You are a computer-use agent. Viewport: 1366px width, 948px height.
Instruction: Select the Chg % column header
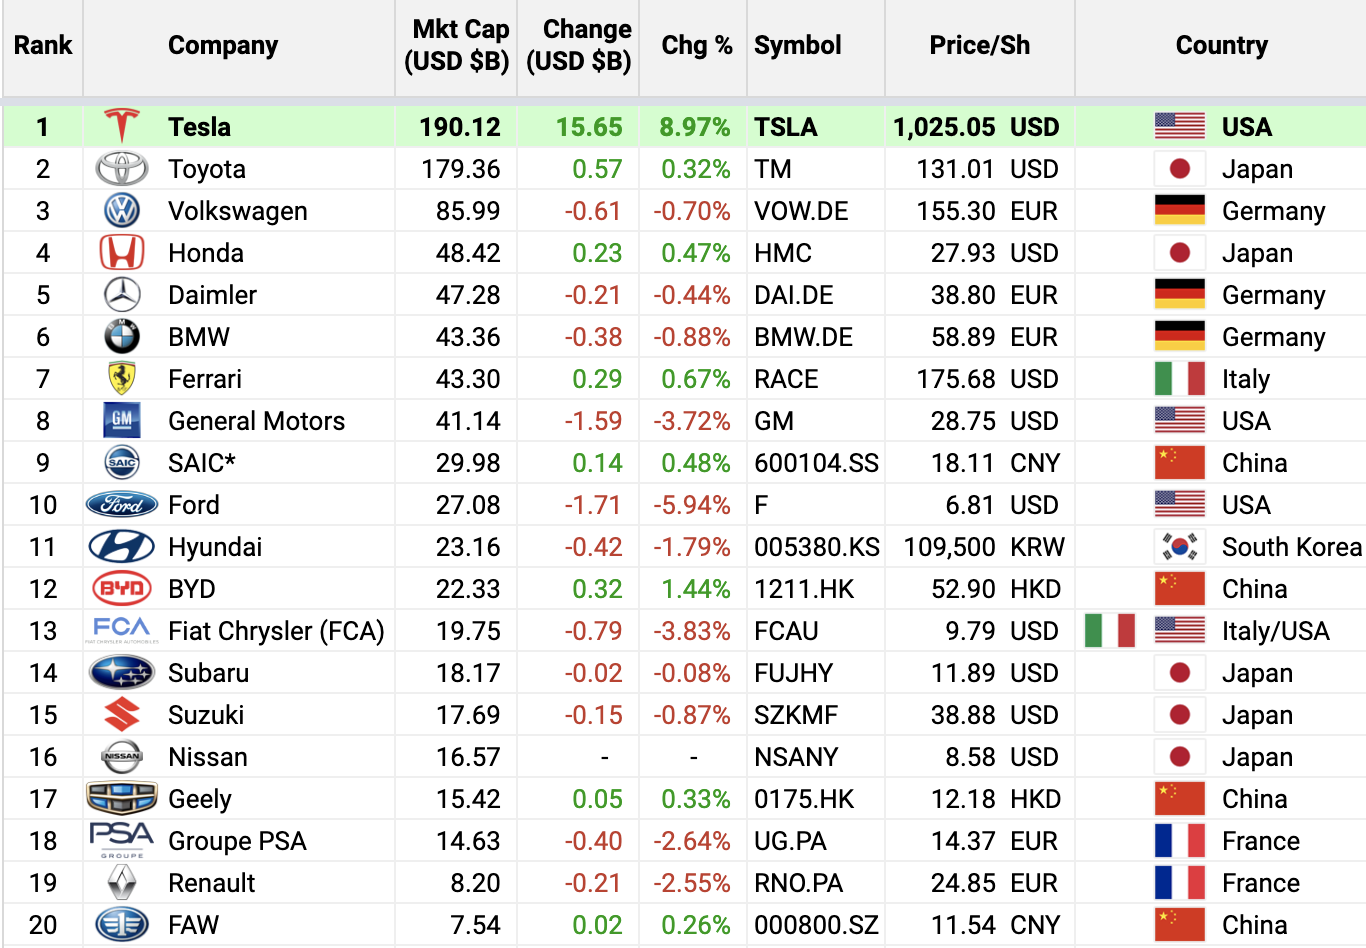pos(696,46)
